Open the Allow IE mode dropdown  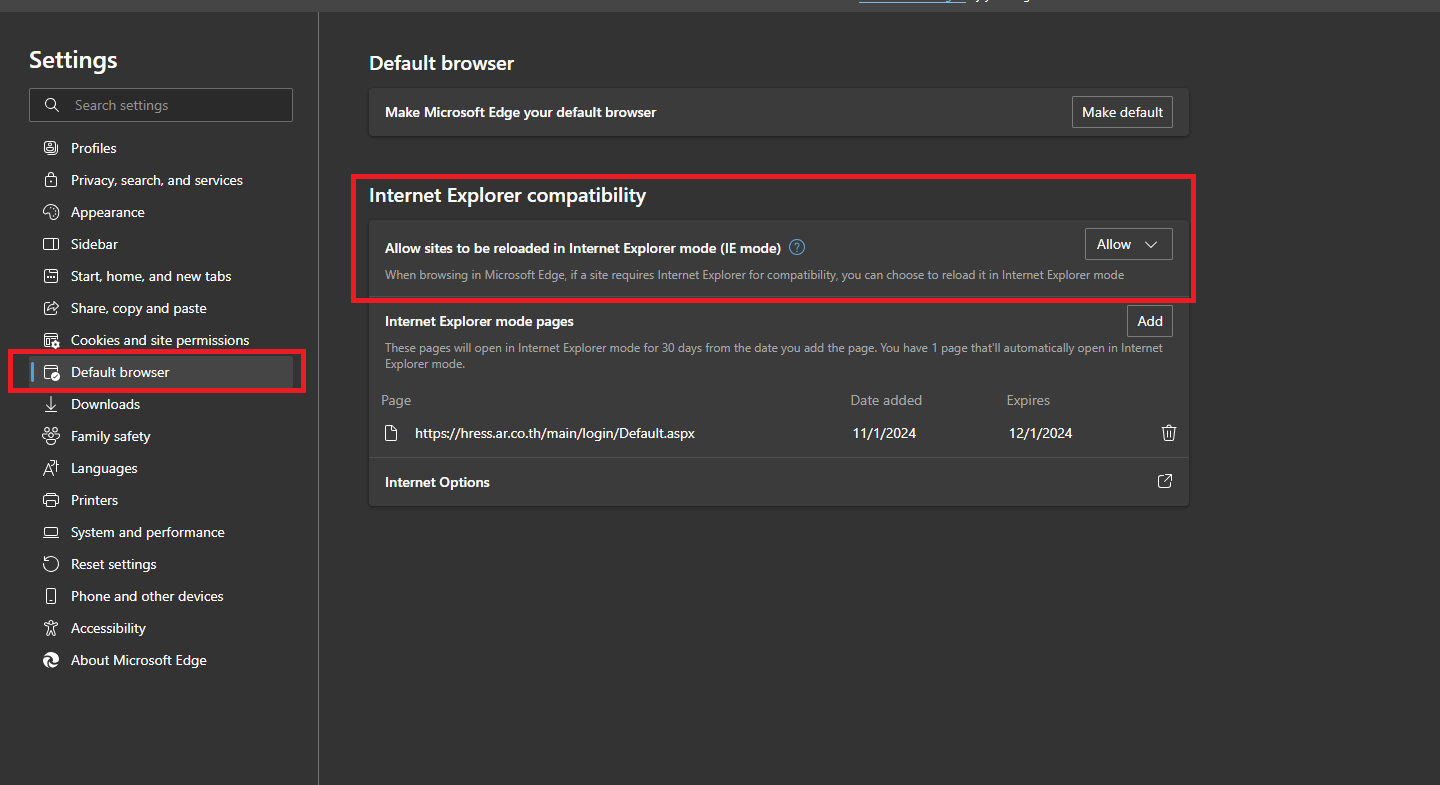[x=1128, y=244]
